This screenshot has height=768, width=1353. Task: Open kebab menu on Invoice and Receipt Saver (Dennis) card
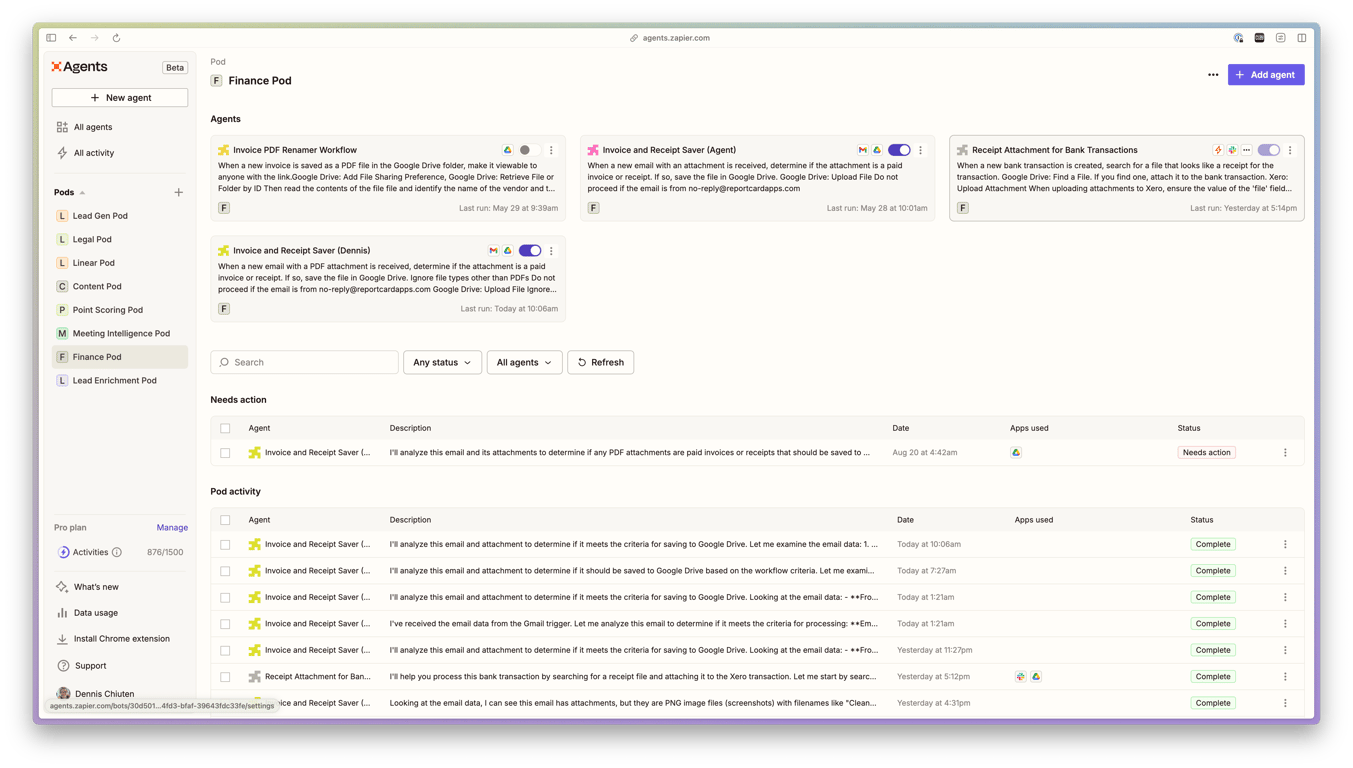(x=551, y=251)
